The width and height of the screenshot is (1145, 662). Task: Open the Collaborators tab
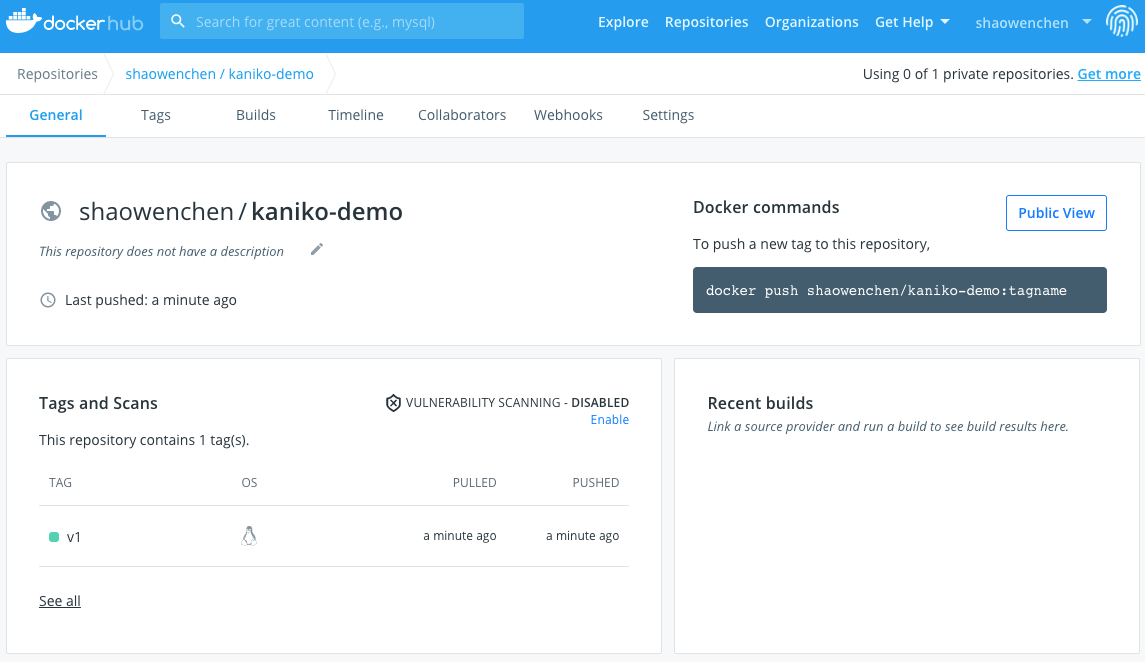(x=462, y=115)
